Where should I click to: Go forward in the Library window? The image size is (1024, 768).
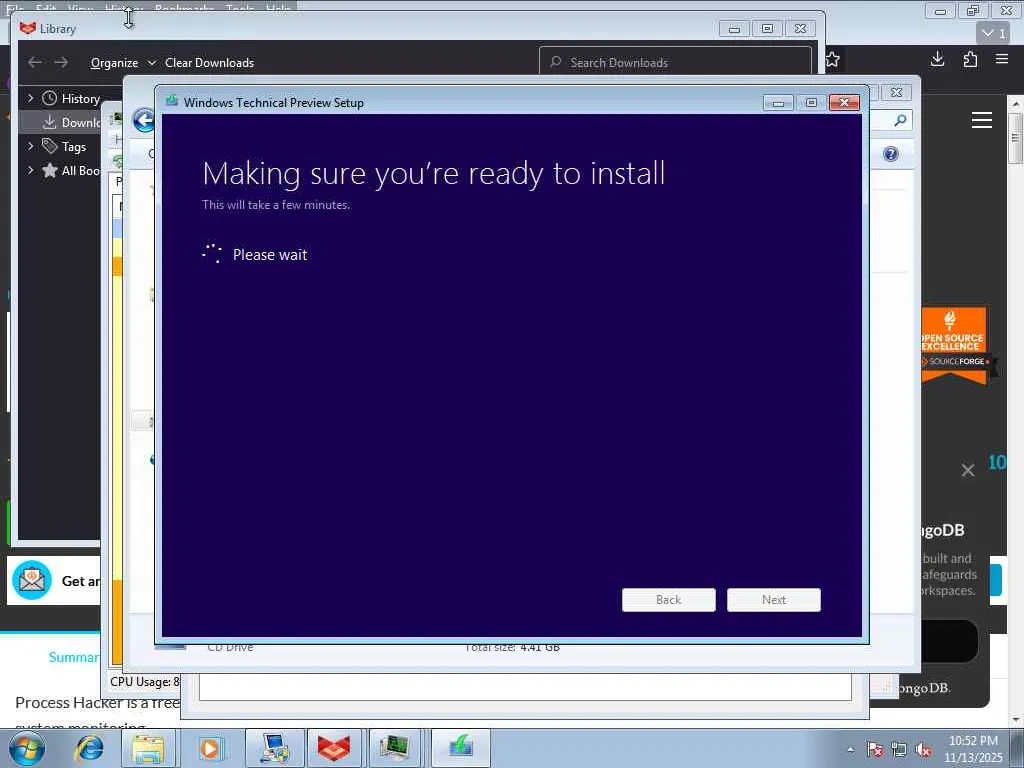tap(61, 62)
